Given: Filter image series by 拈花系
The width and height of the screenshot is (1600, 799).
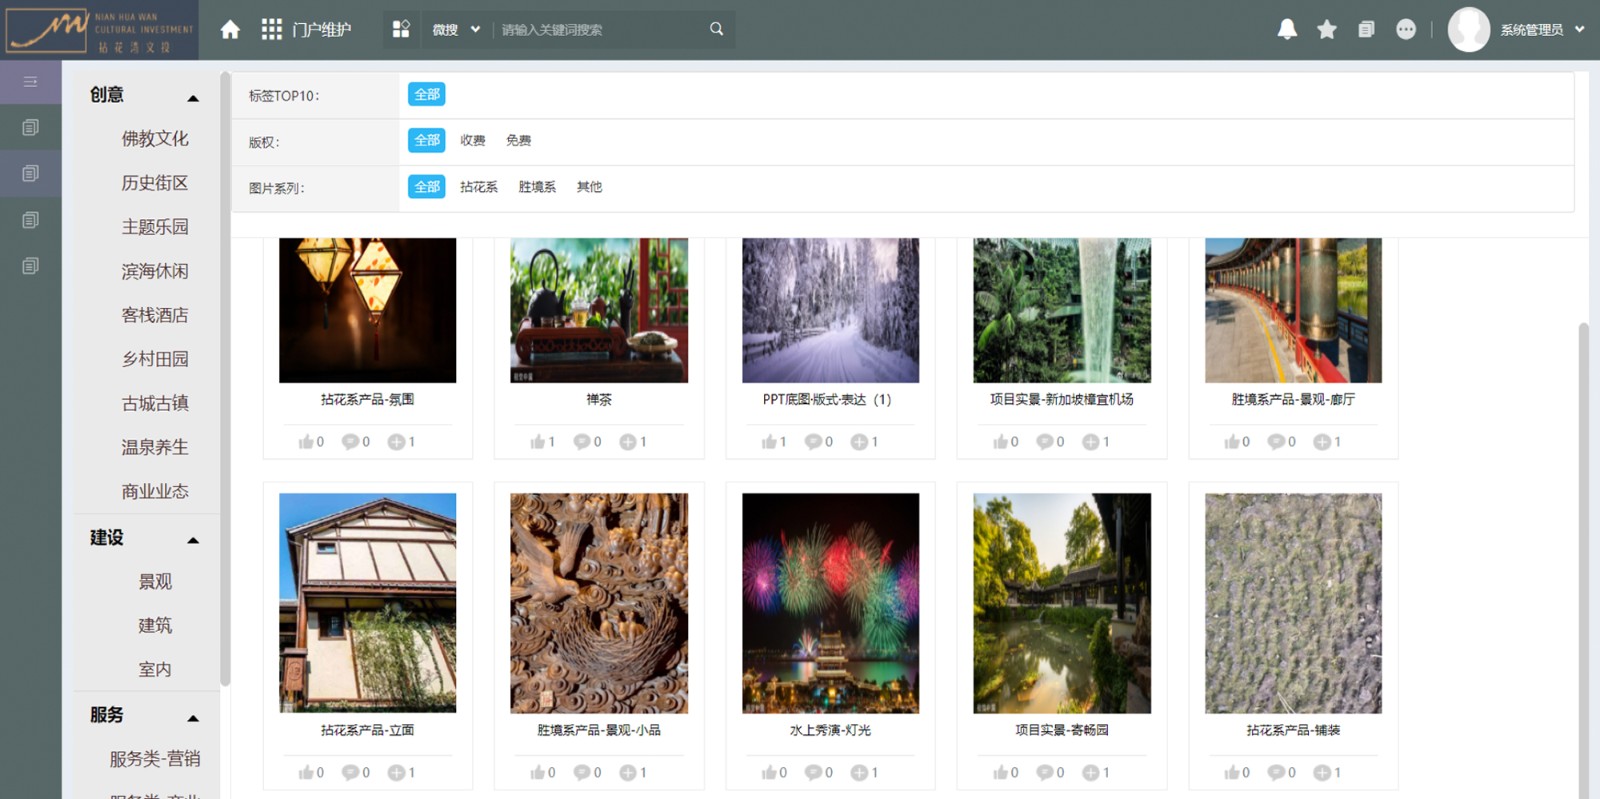Looking at the screenshot, I should click(479, 187).
